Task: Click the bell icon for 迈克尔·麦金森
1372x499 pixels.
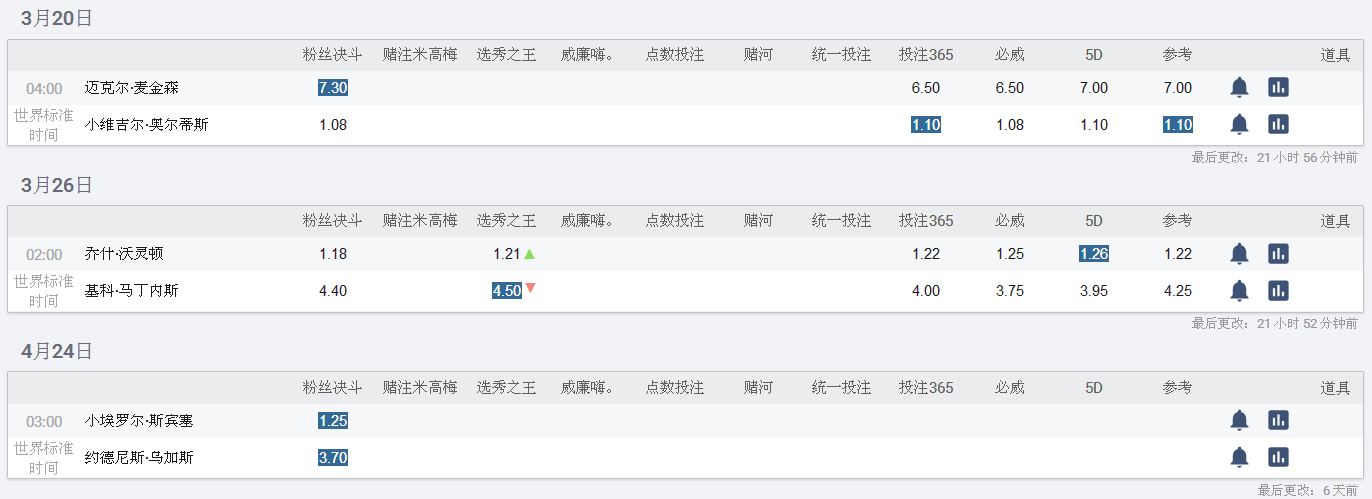Action: click(1239, 88)
